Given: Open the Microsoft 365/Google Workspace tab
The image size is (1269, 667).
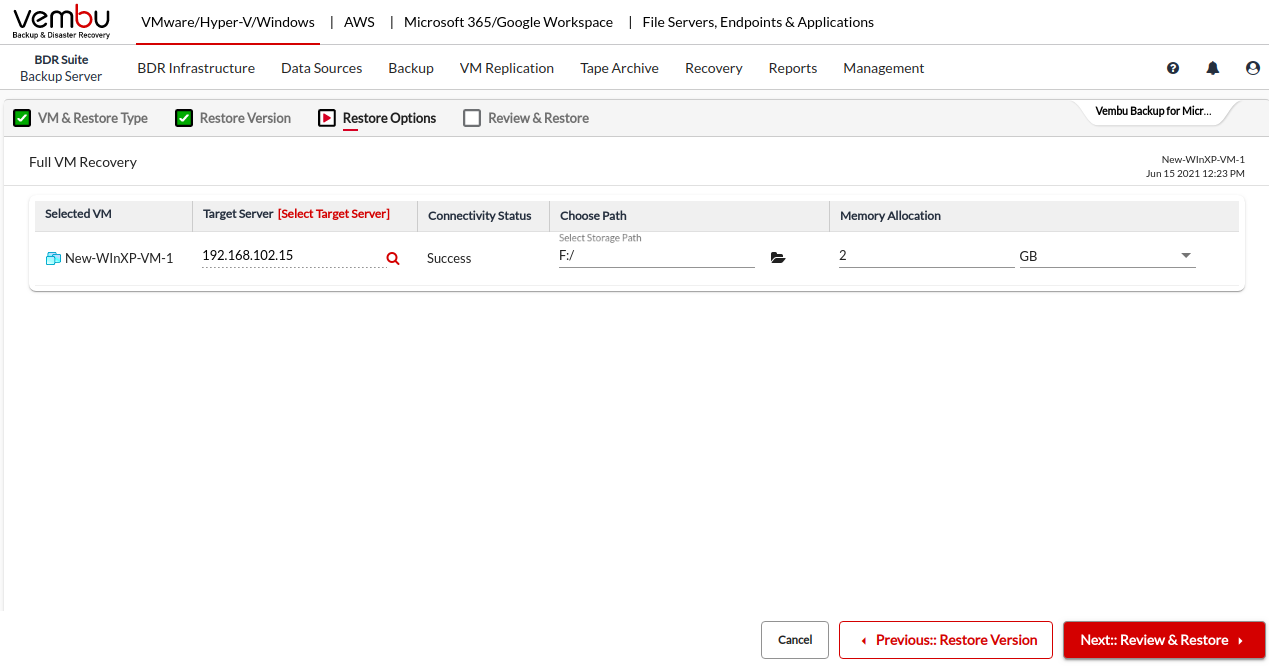Looking at the screenshot, I should point(508,22).
